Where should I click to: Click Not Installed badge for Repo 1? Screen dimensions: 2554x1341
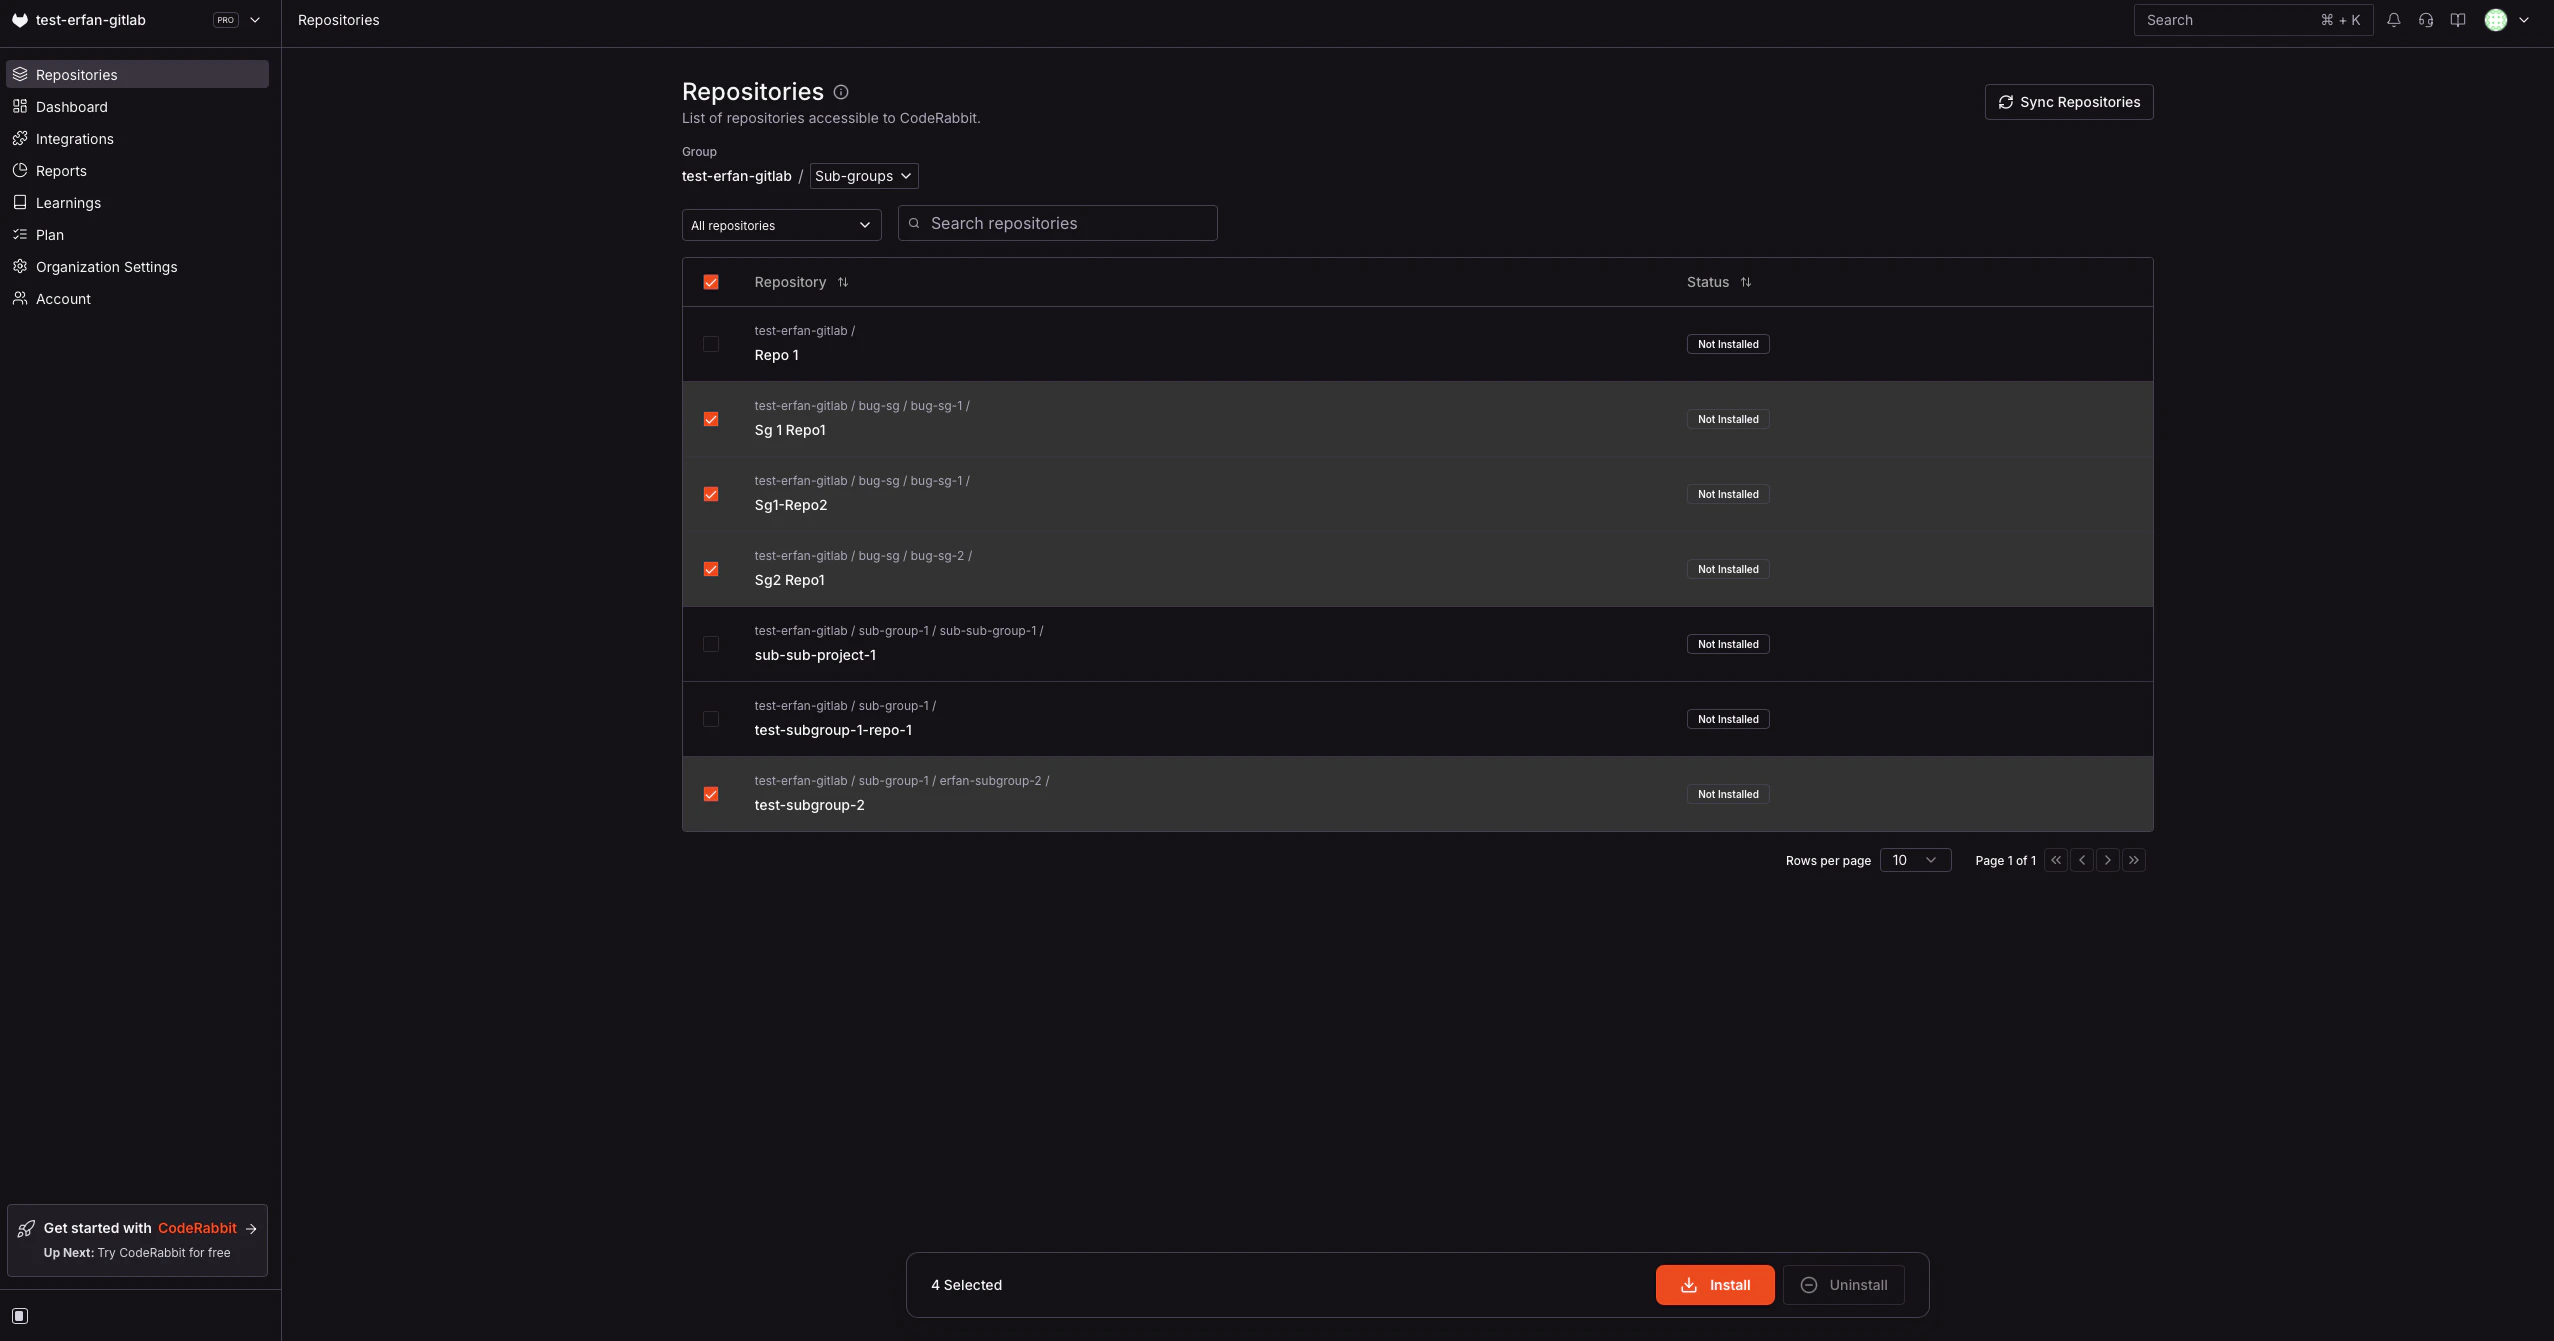click(1728, 344)
